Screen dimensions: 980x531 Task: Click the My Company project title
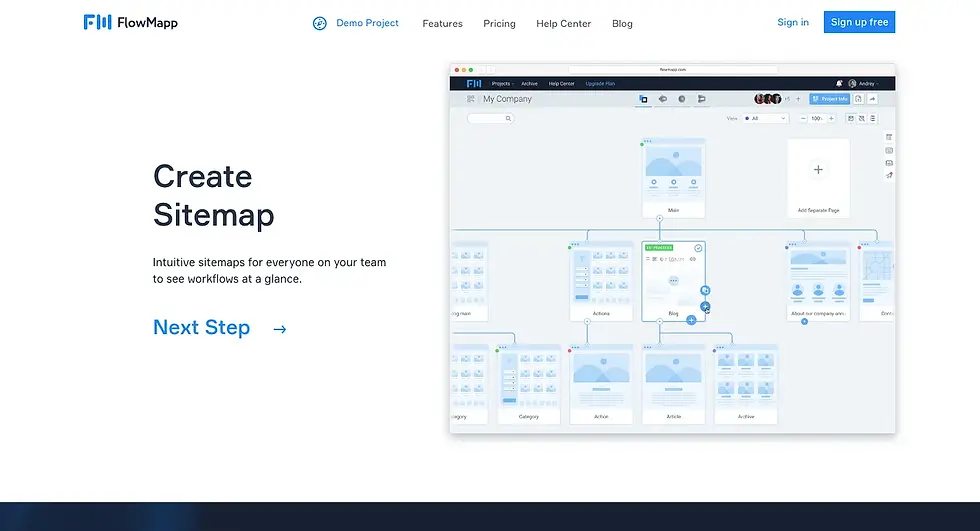(507, 99)
